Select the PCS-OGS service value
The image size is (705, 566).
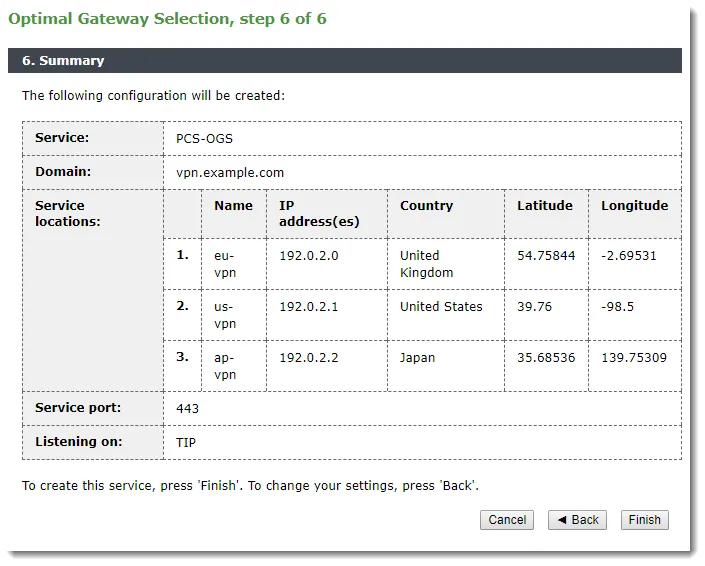click(x=204, y=138)
